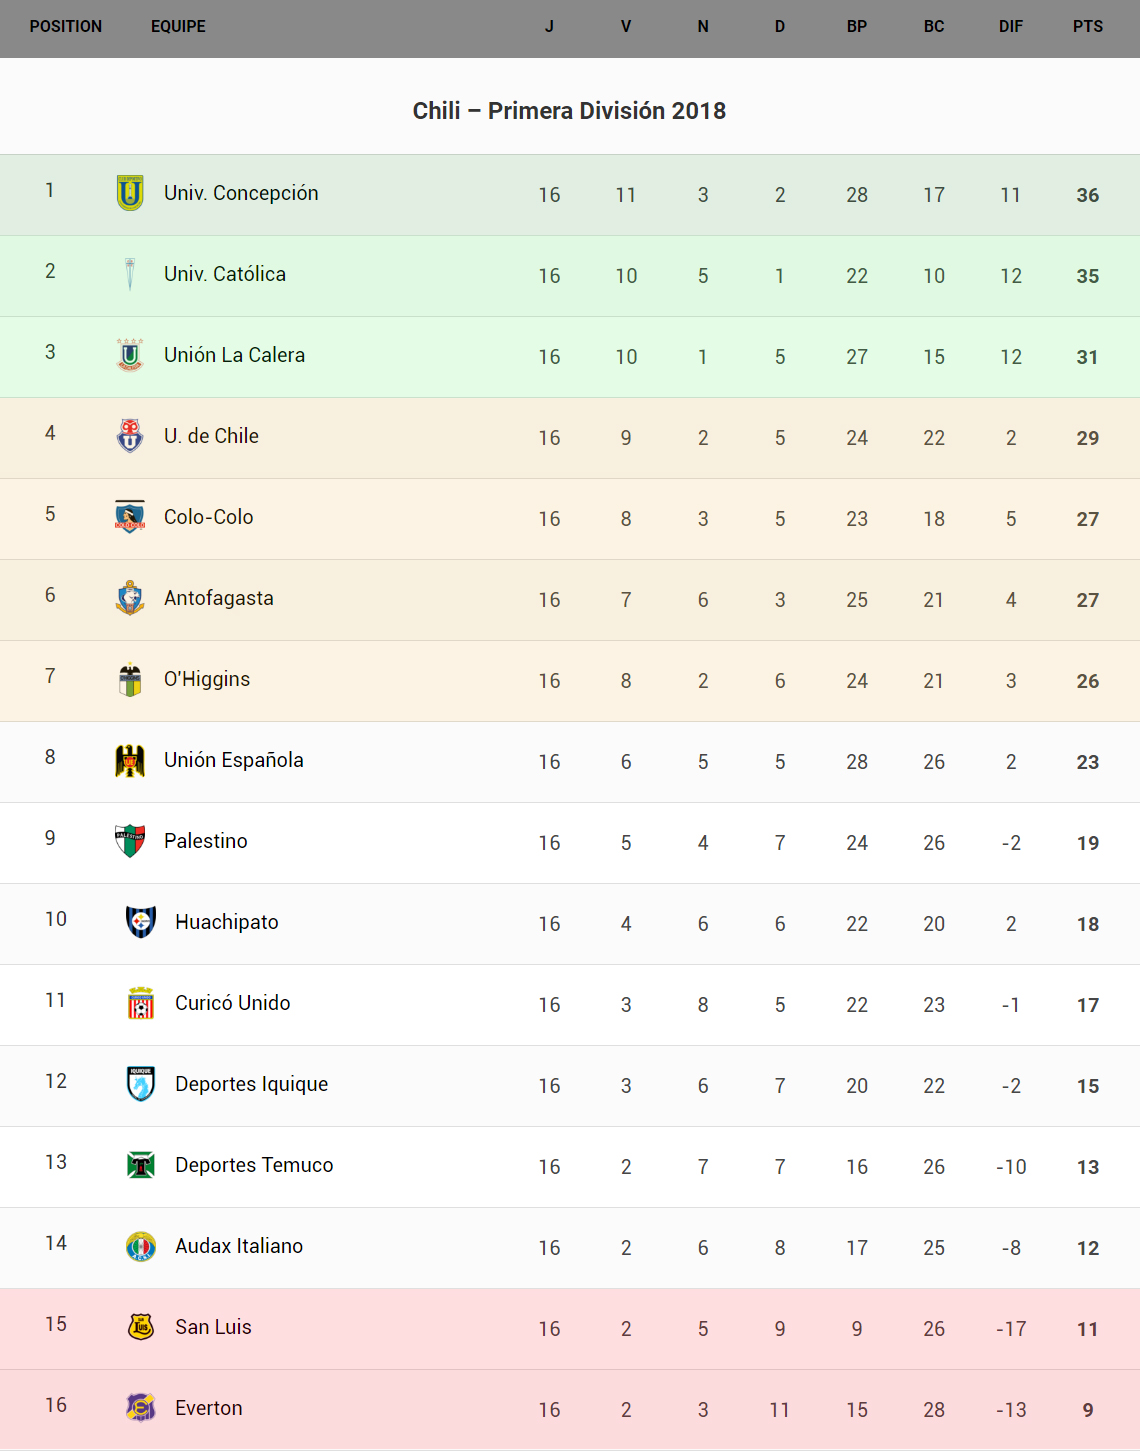The width and height of the screenshot is (1140, 1452).
Task: Select the Curicó Unido team name
Action: (x=233, y=1003)
